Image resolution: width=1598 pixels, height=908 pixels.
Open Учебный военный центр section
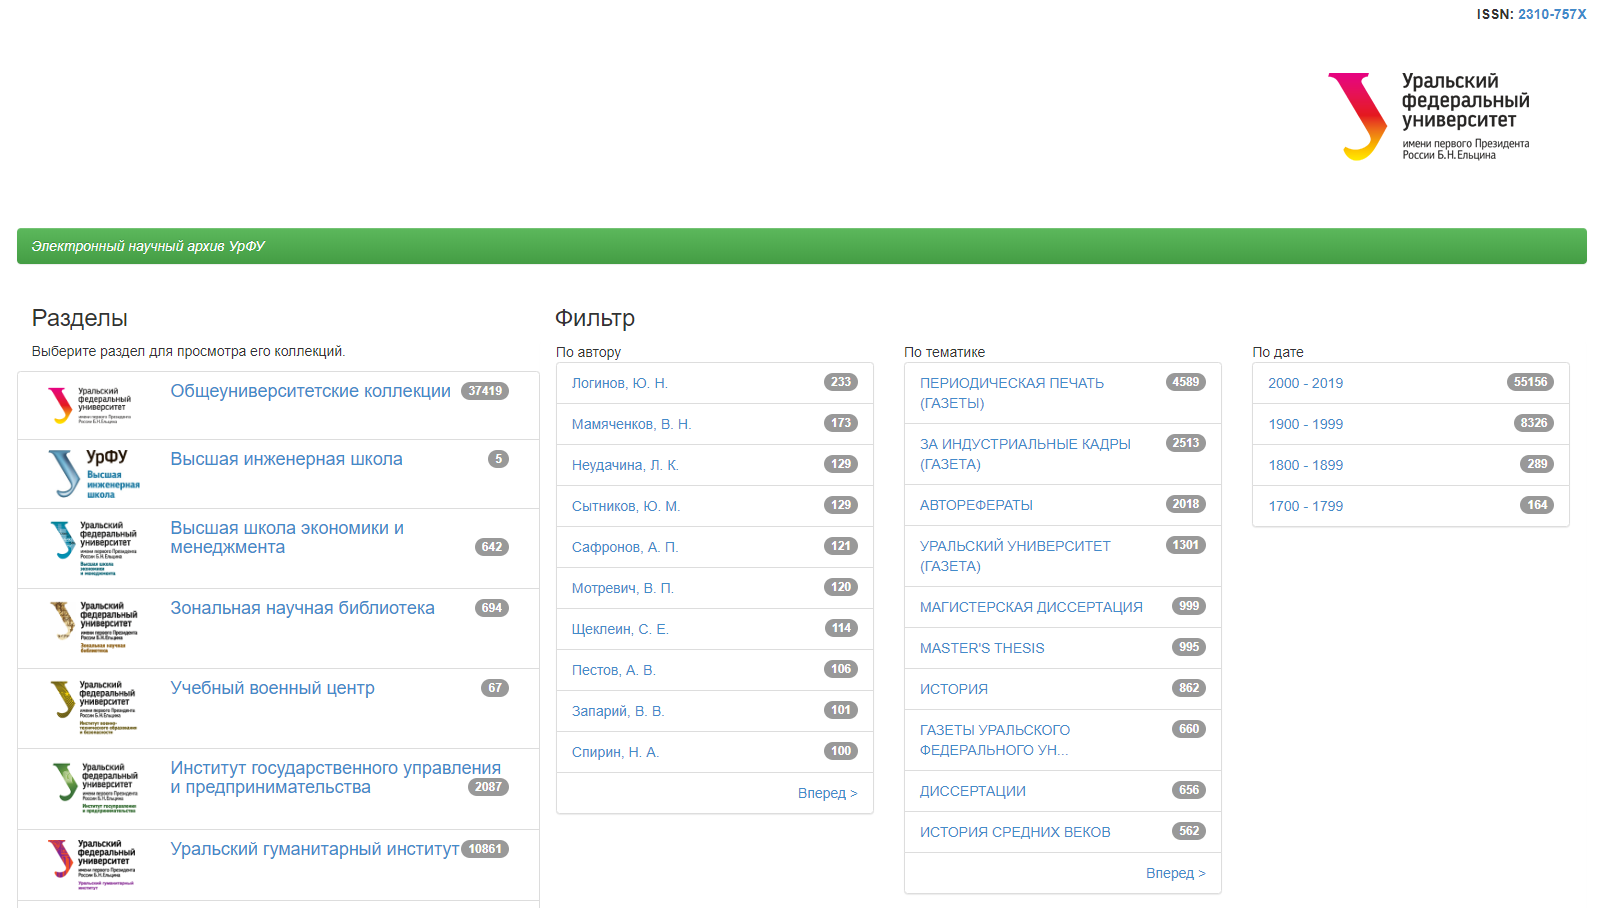(x=272, y=688)
